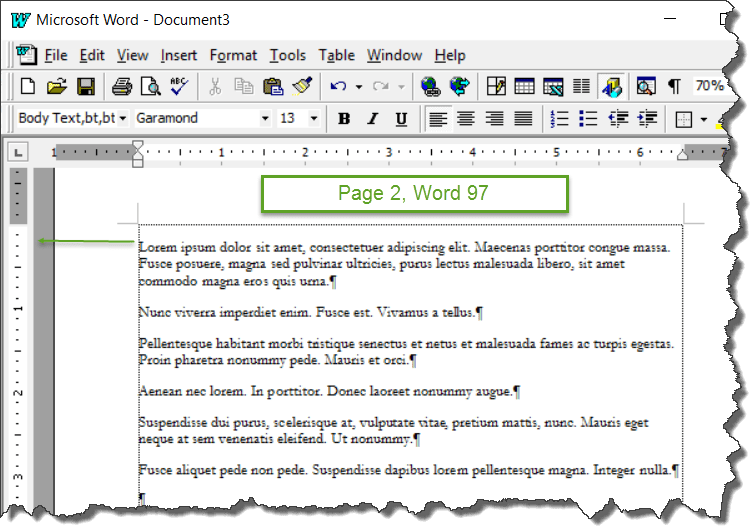Cut the selection with scissors icon
The image size is (751, 528).
coord(215,87)
